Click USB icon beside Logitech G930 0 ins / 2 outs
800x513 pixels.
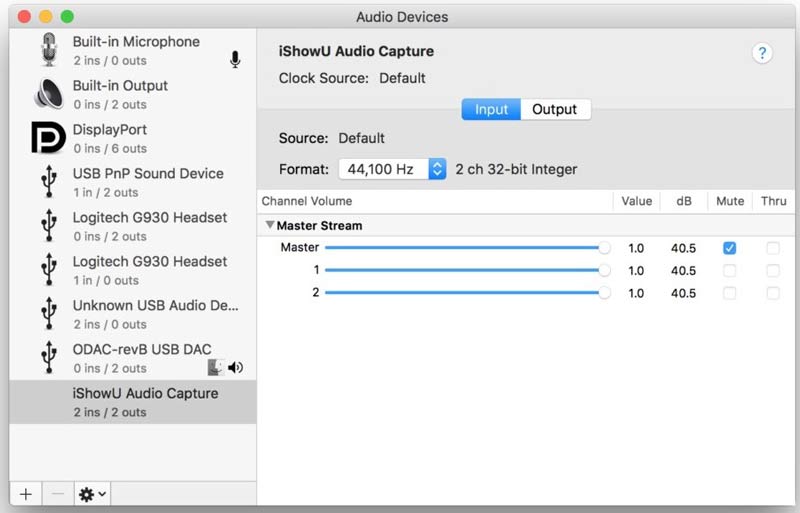point(49,226)
